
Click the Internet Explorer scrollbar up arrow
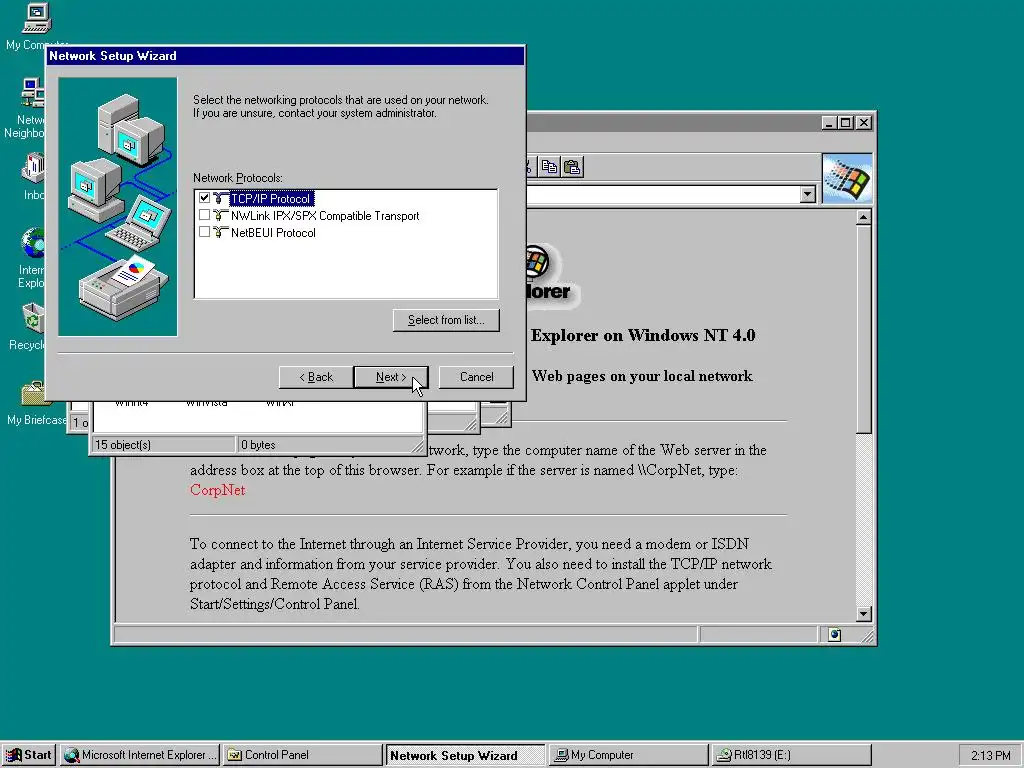click(863, 217)
